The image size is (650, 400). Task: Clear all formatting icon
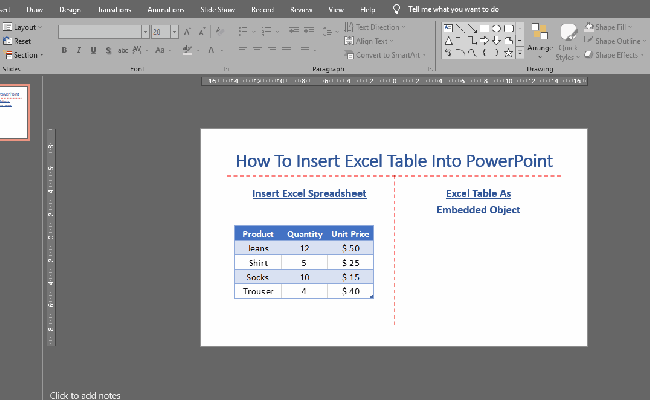pyautogui.click(x=220, y=32)
